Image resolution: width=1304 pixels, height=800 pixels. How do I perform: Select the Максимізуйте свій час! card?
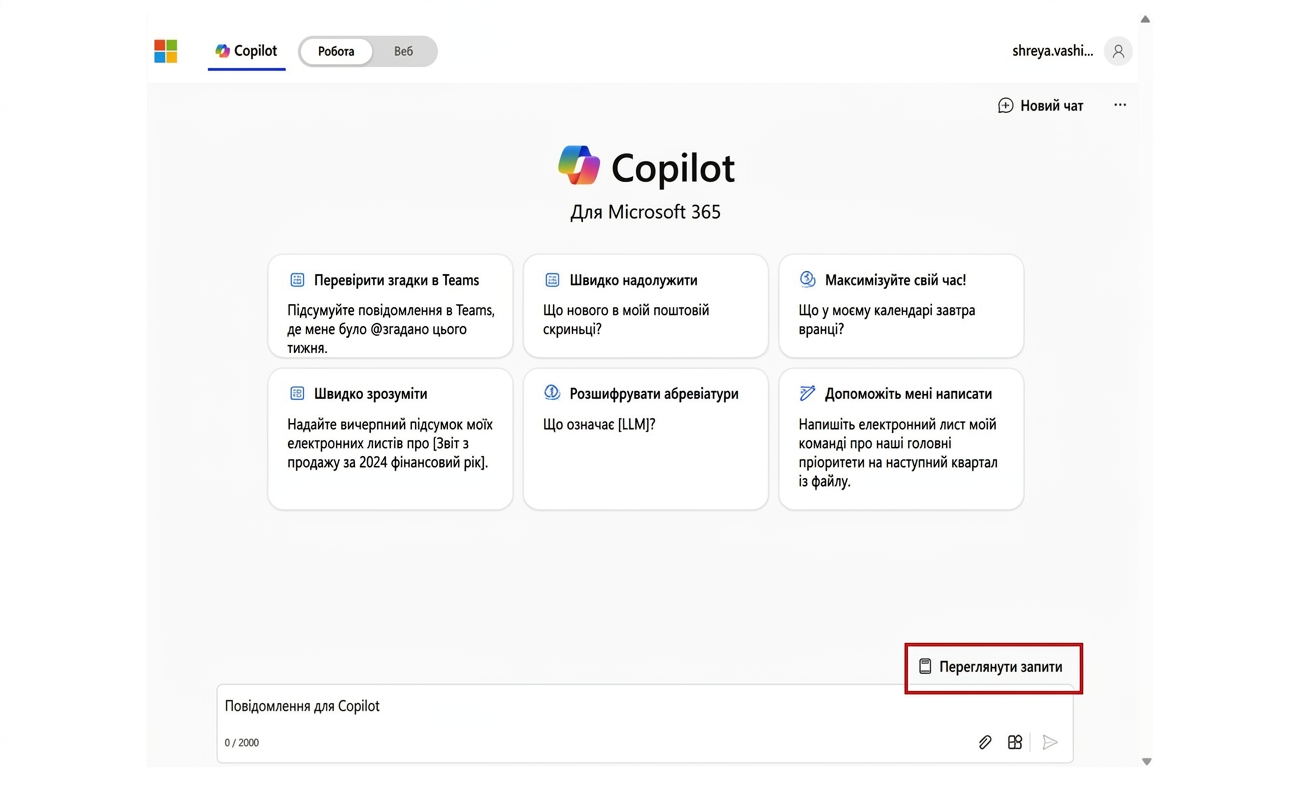pyautogui.click(x=901, y=306)
